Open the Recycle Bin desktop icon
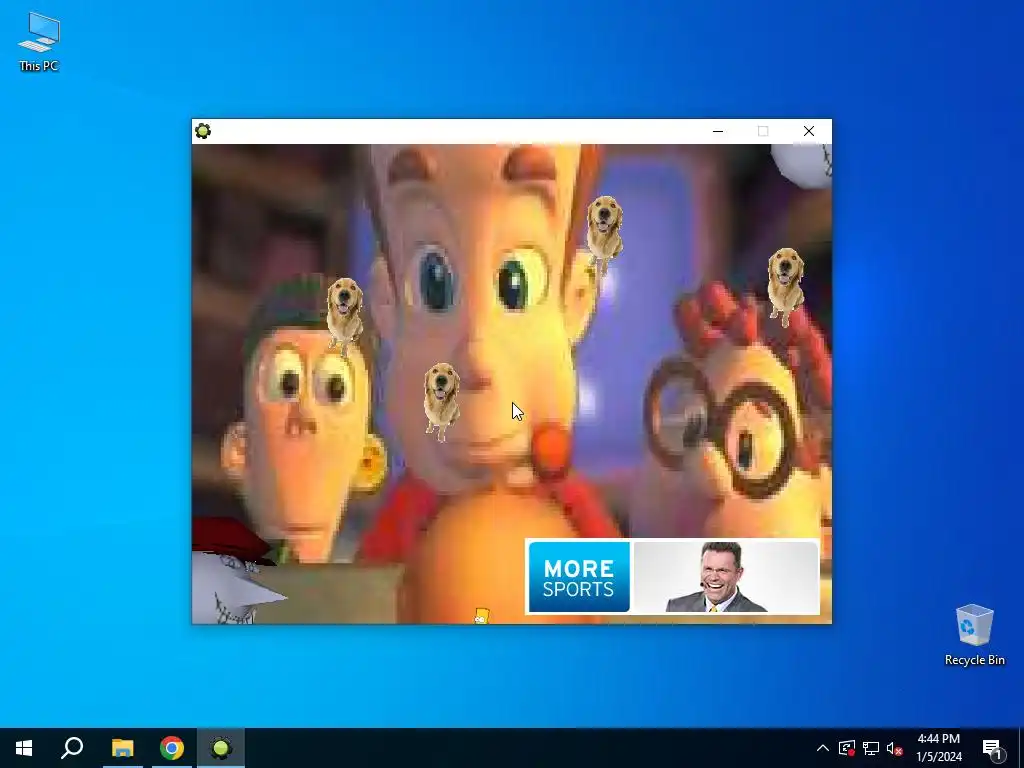 (x=974, y=634)
